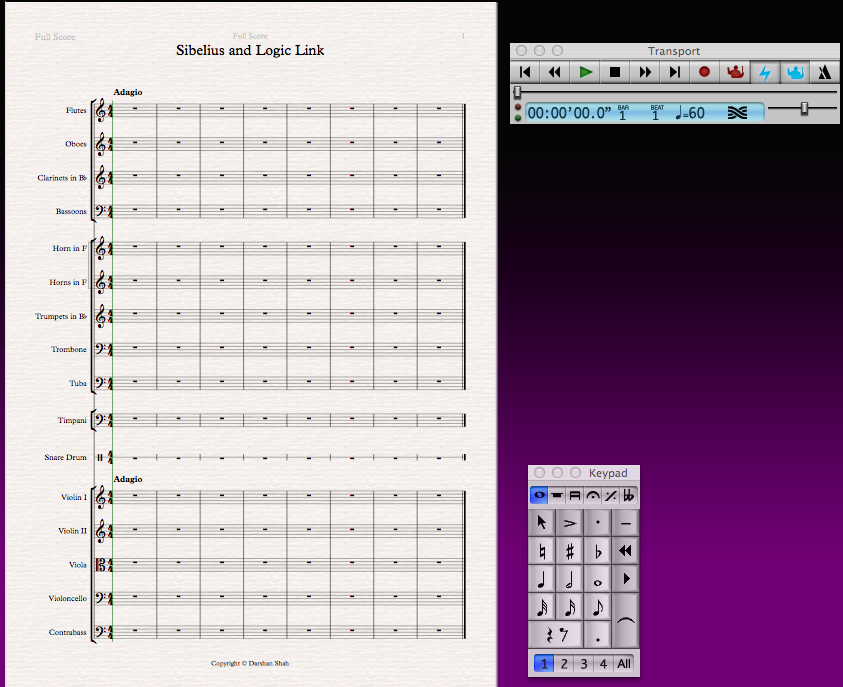This screenshot has width=843, height=687.
Task: Click the 'Contrabass' staff name
Action: [x=68, y=632]
